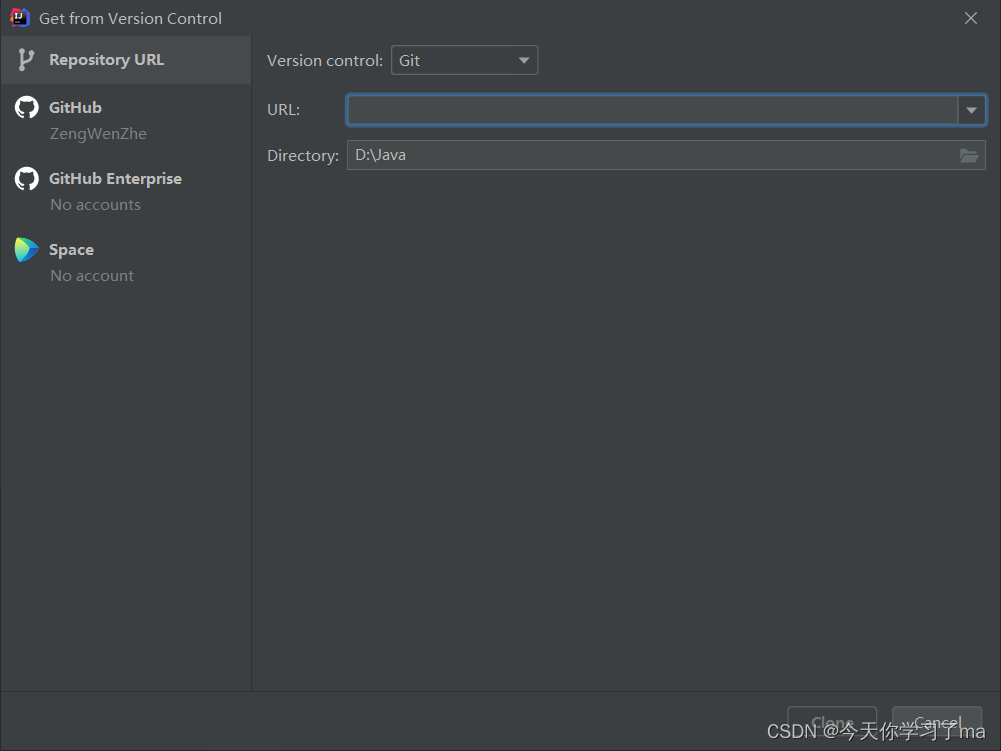1001x751 pixels.
Task: Click the No account text under Space
Action: pyautogui.click(x=92, y=276)
